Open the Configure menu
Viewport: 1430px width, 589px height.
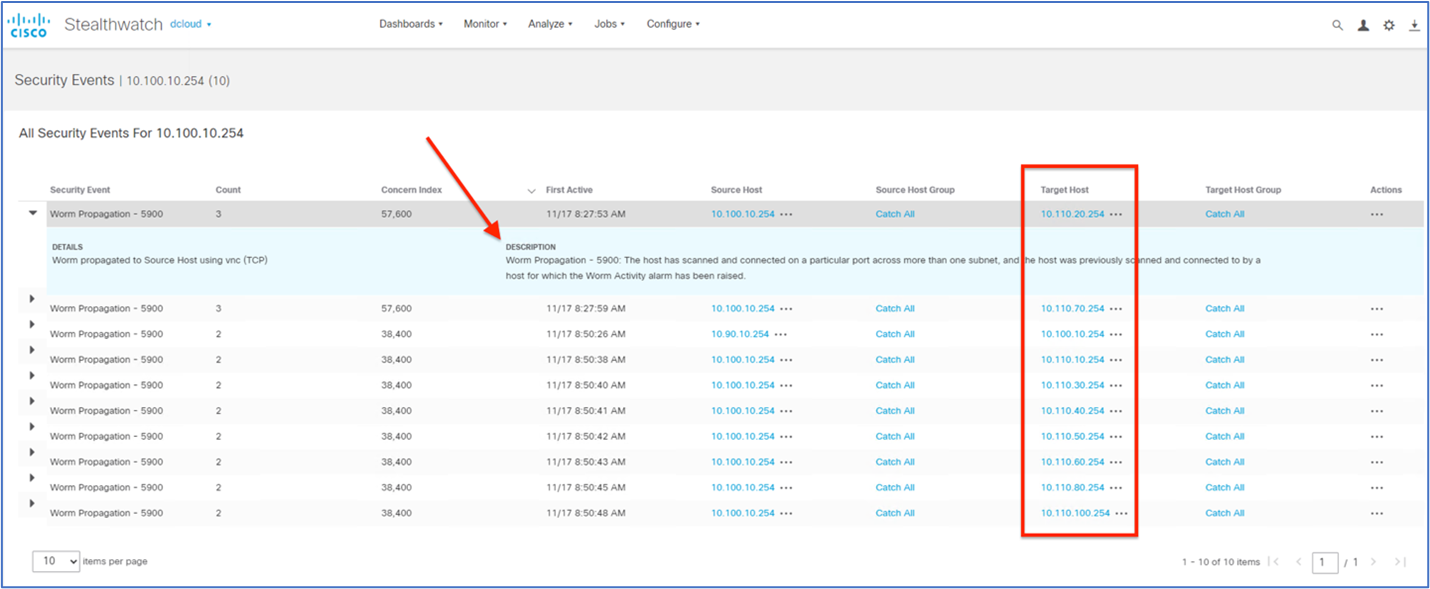coord(673,24)
